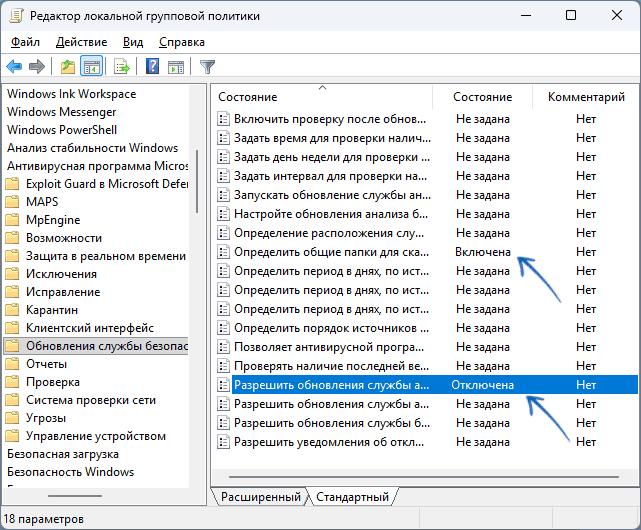
Task: Select policy 'Определить общие папки для ска...'
Action: (x=331, y=252)
